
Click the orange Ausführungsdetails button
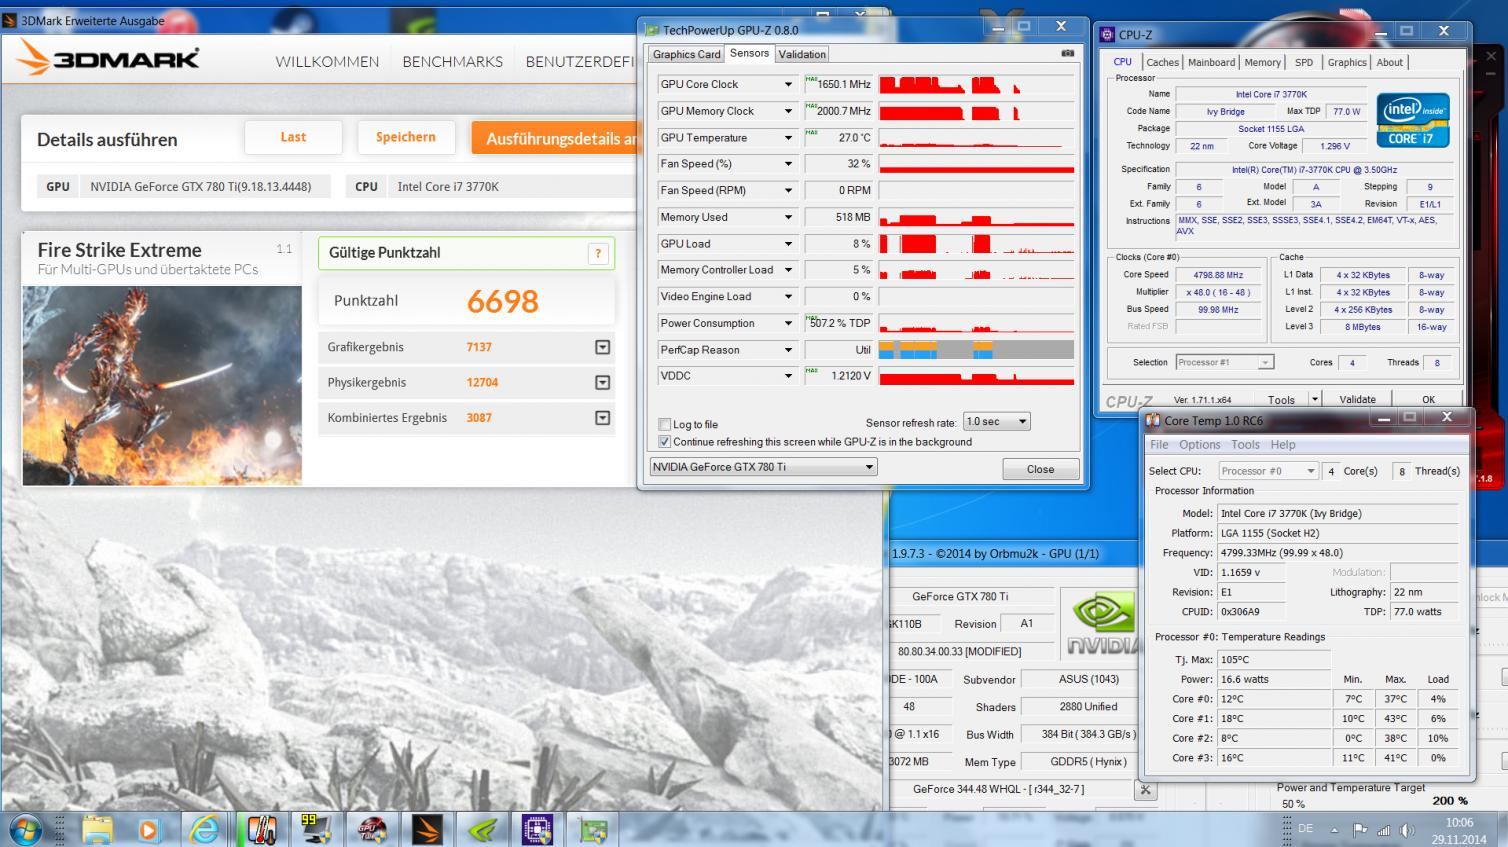554,138
